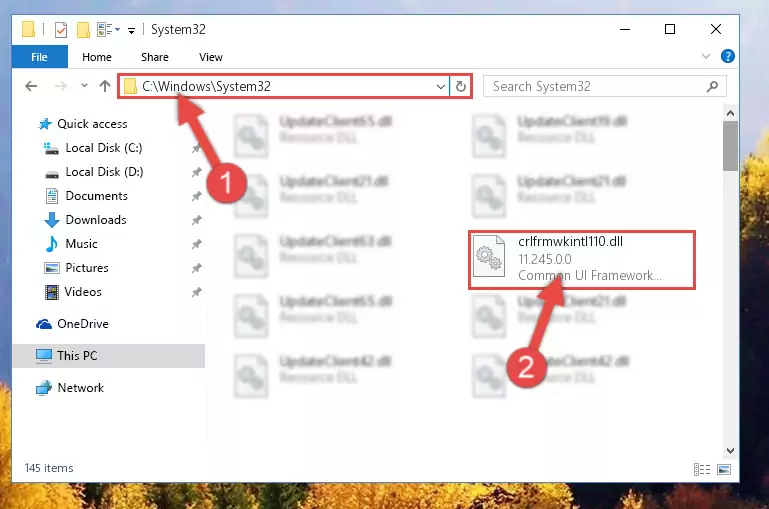This screenshot has width=769, height=509.
Task: Click the scroll up arrow
Action: [730, 113]
